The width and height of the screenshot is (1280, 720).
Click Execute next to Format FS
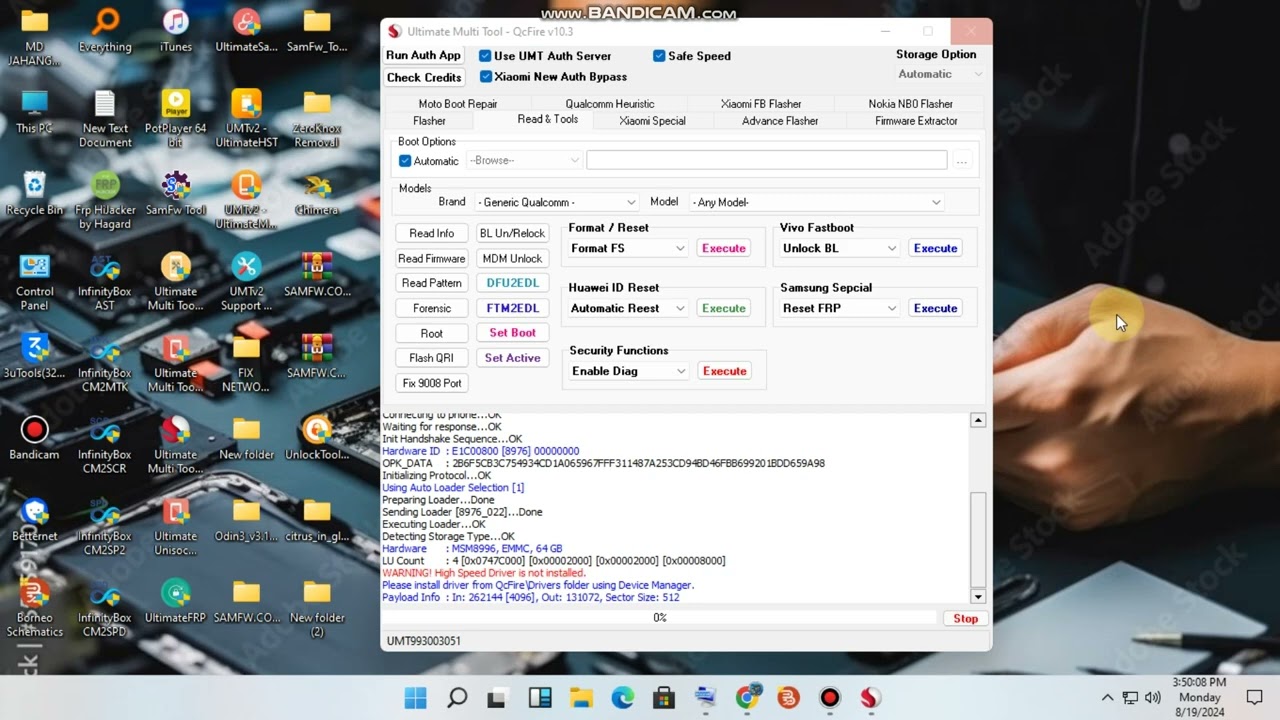[x=724, y=248]
